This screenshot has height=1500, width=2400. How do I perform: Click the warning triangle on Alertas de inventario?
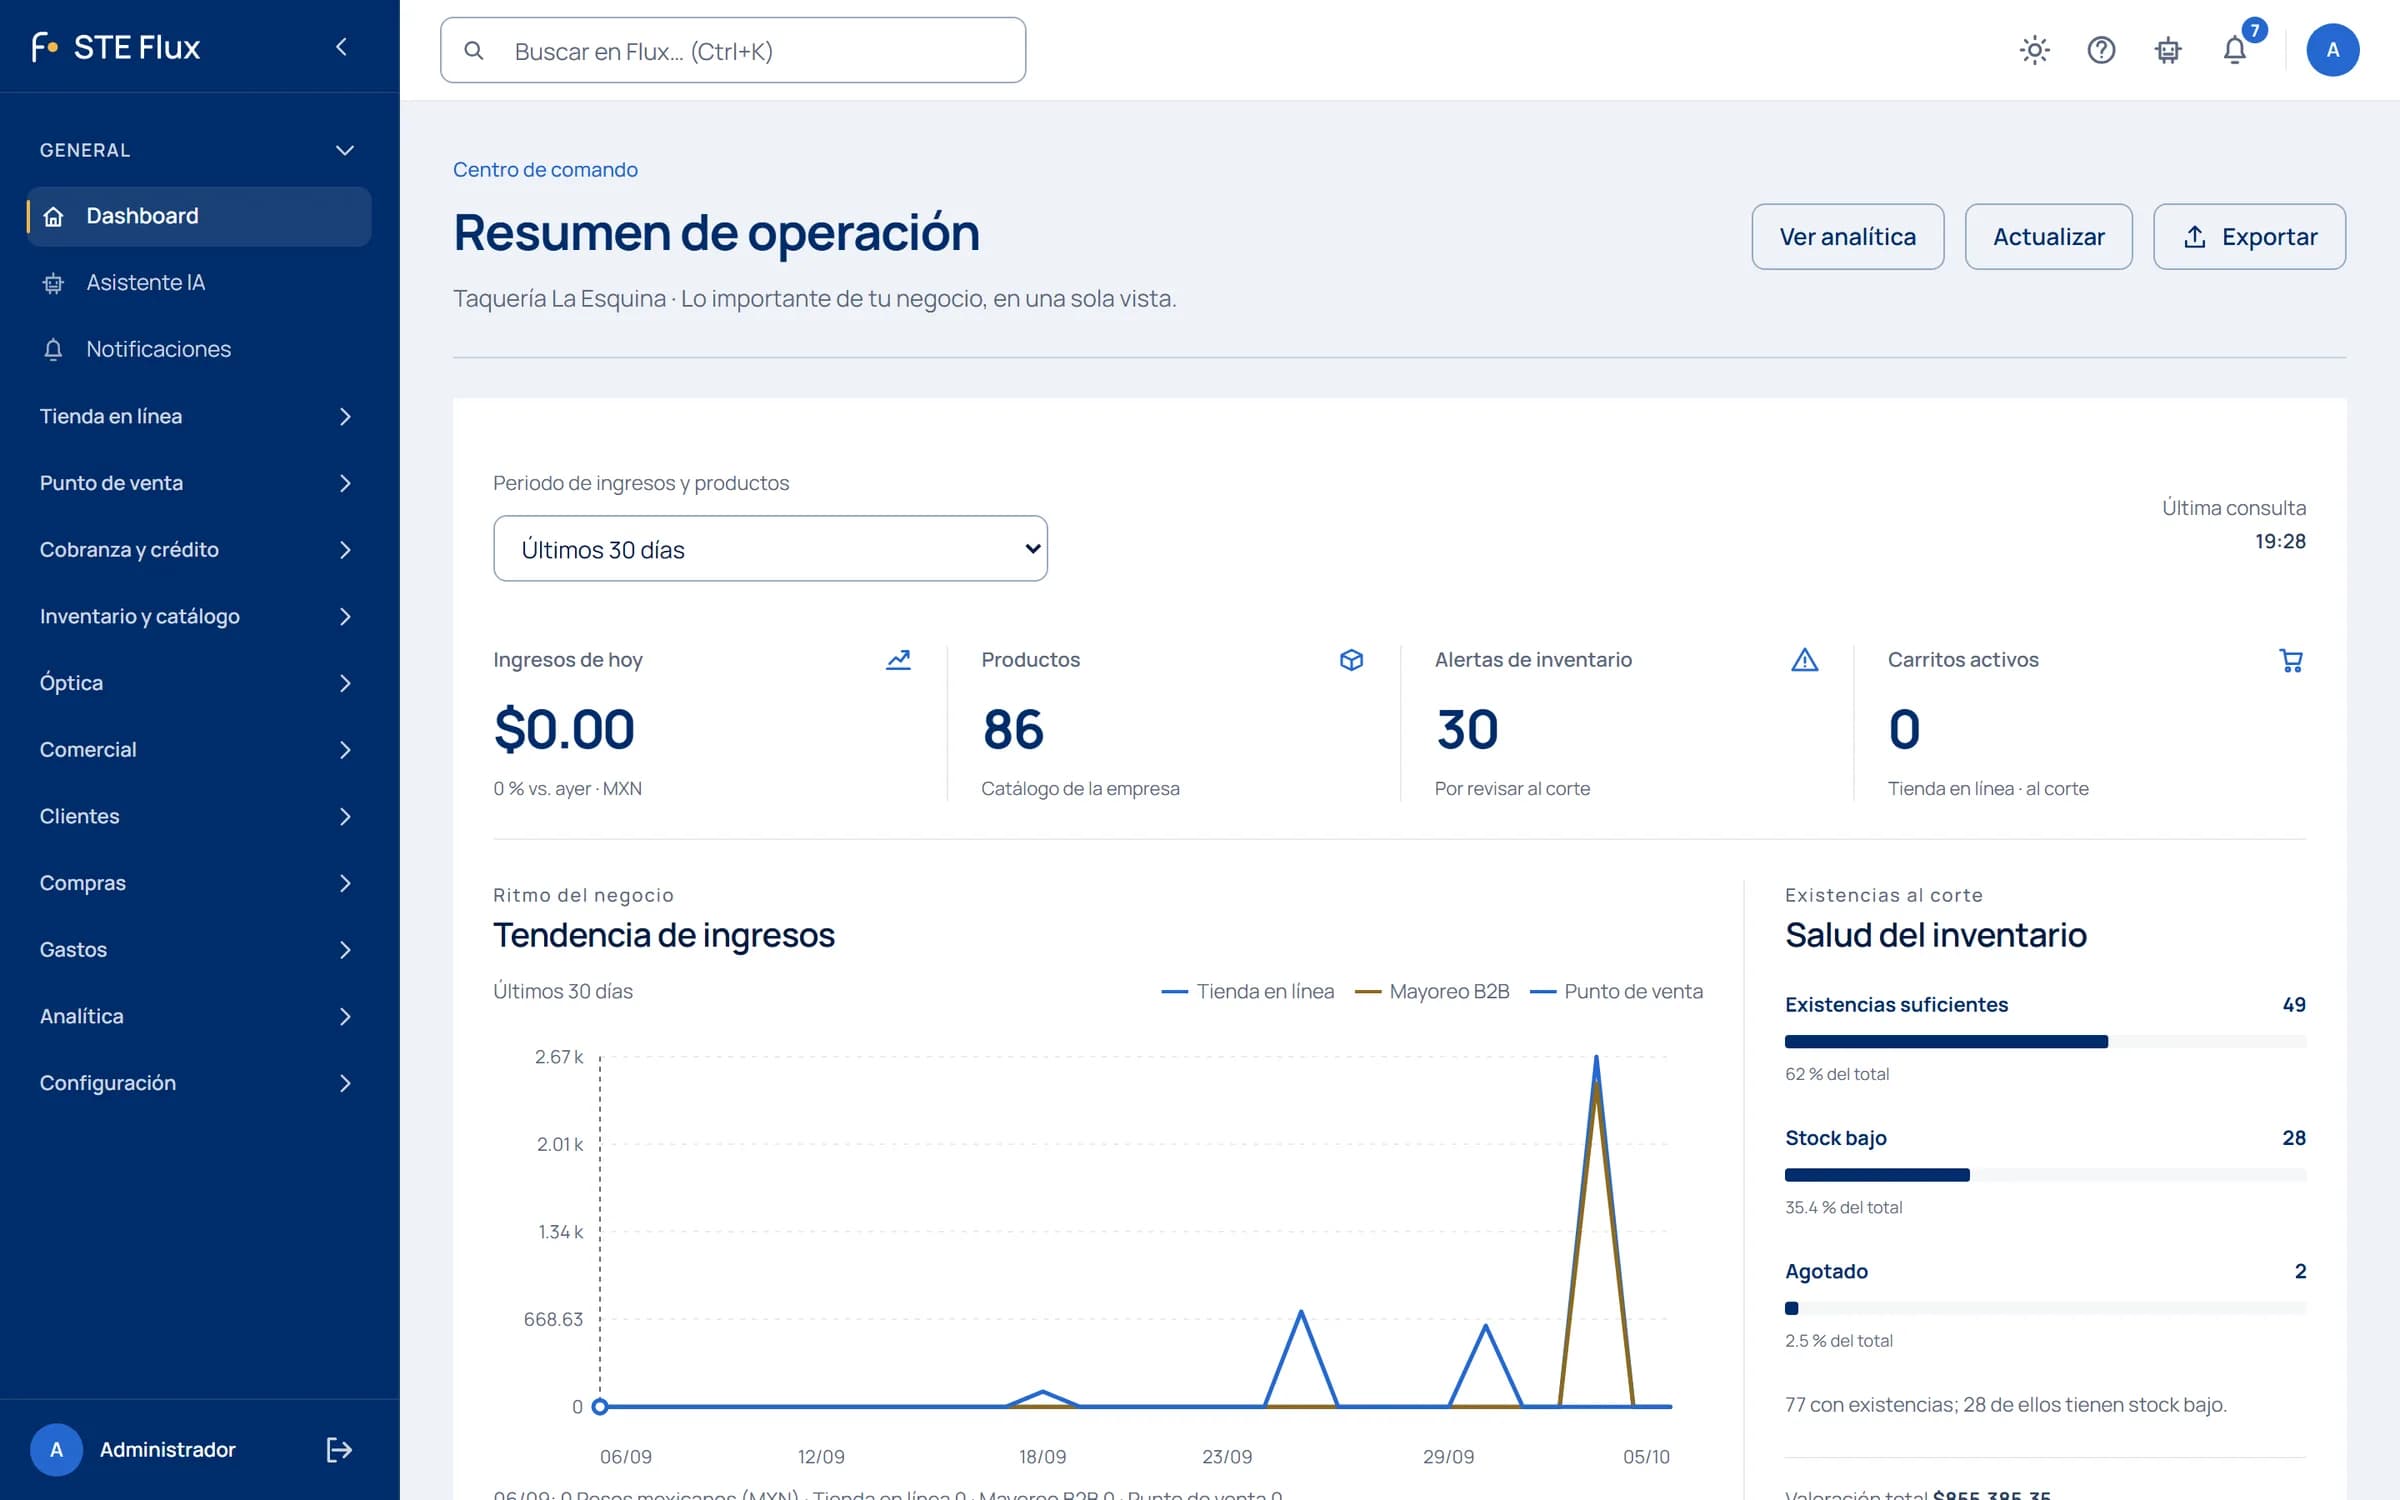(1804, 660)
